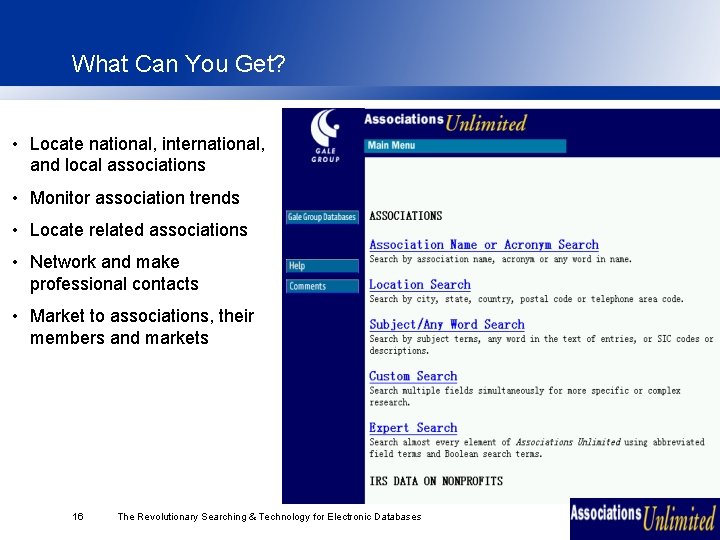Select bullet "Network and make professional contacts"

point(114,273)
